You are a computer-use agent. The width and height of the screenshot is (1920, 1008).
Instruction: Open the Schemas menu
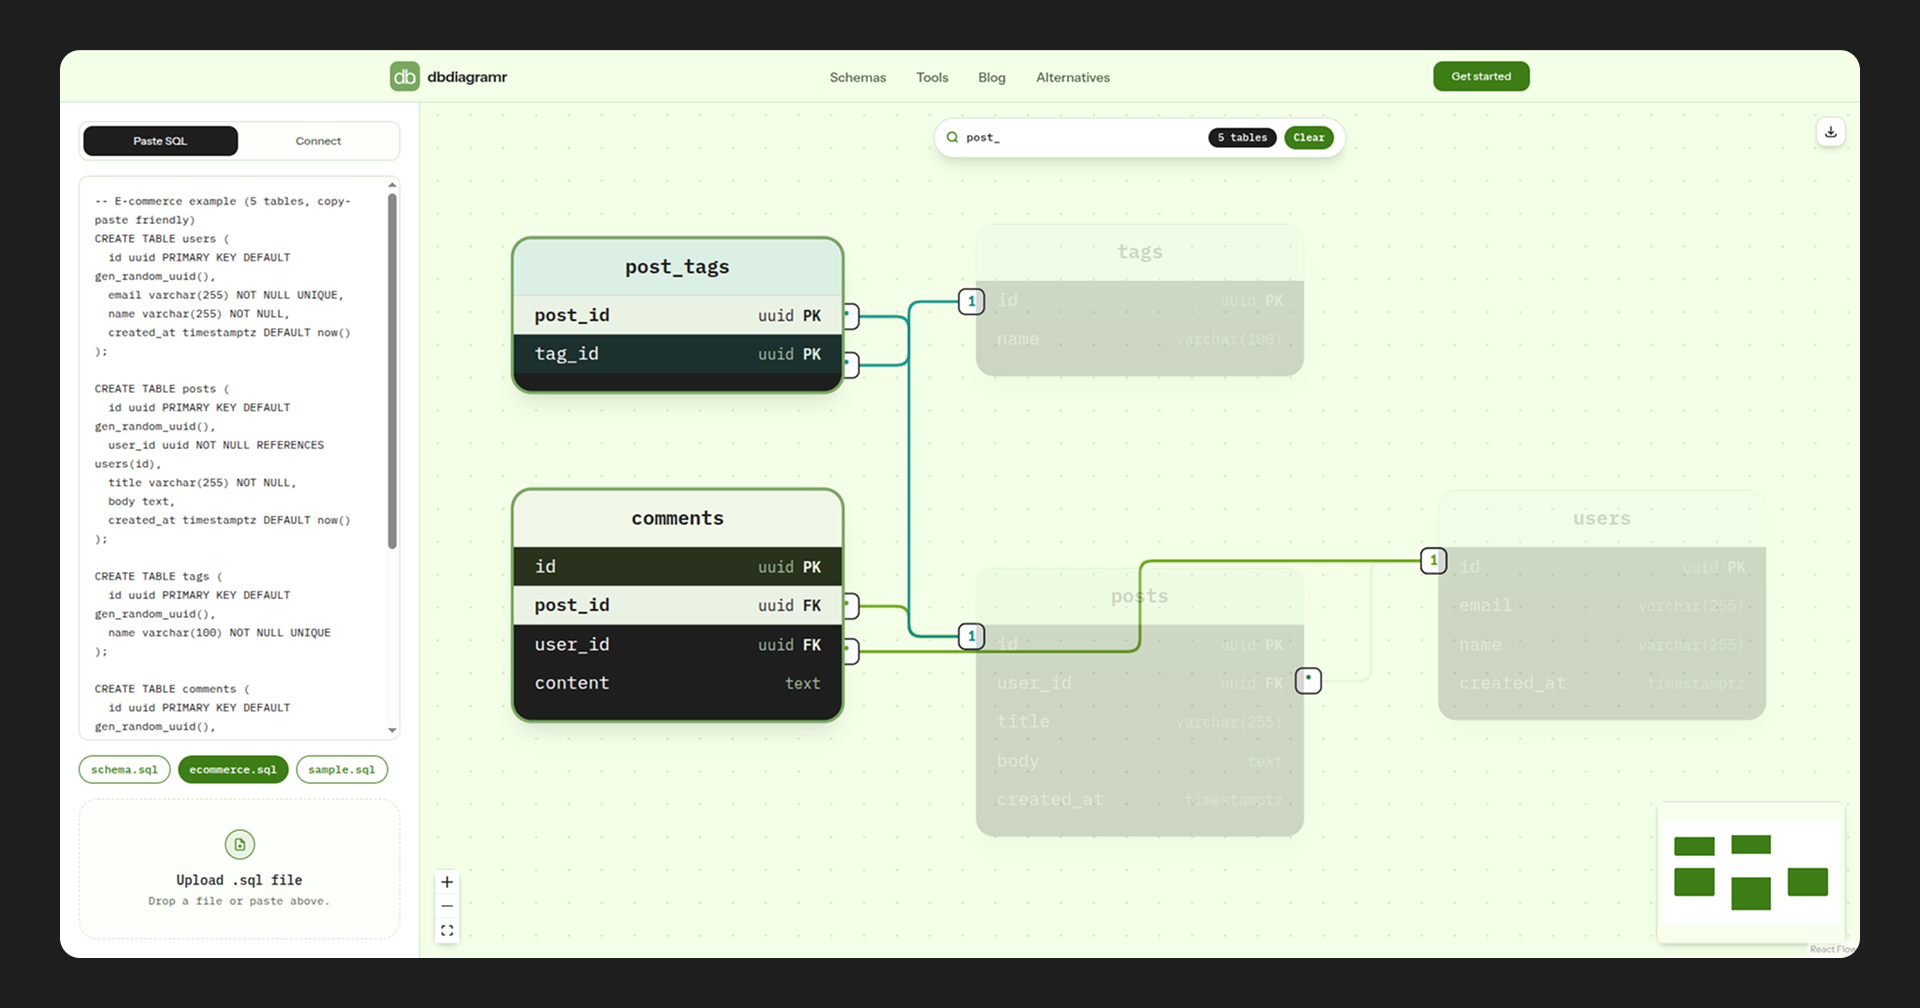857,77
